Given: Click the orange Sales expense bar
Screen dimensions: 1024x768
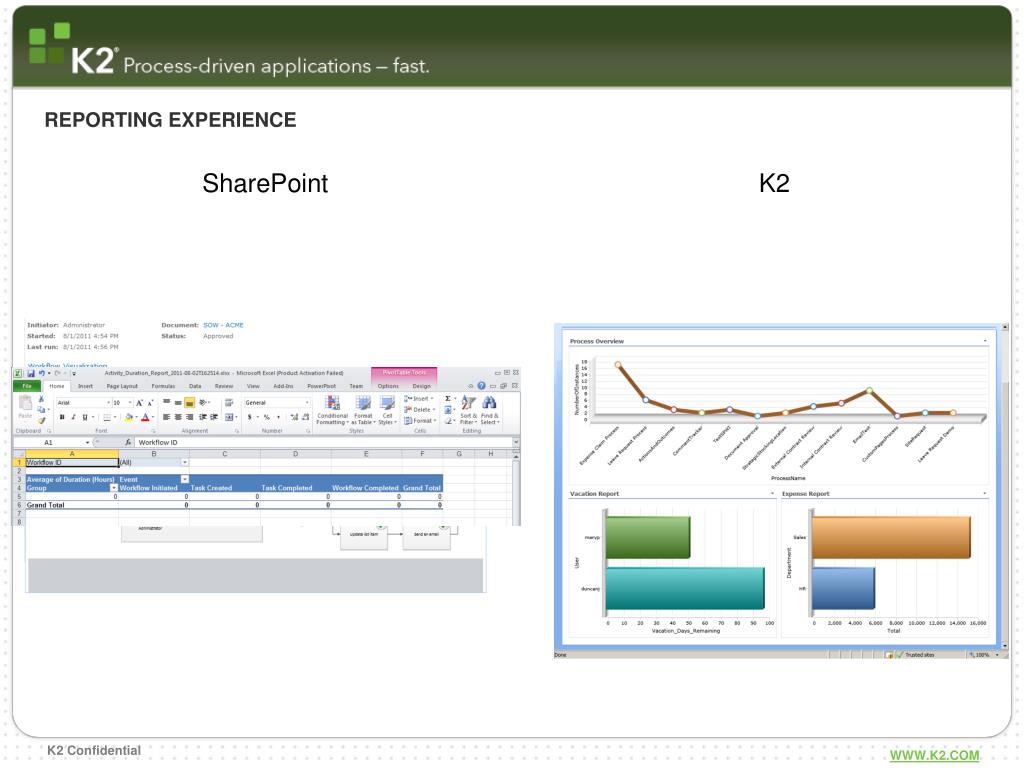Looking at the screenshot, I should (891, 537).
